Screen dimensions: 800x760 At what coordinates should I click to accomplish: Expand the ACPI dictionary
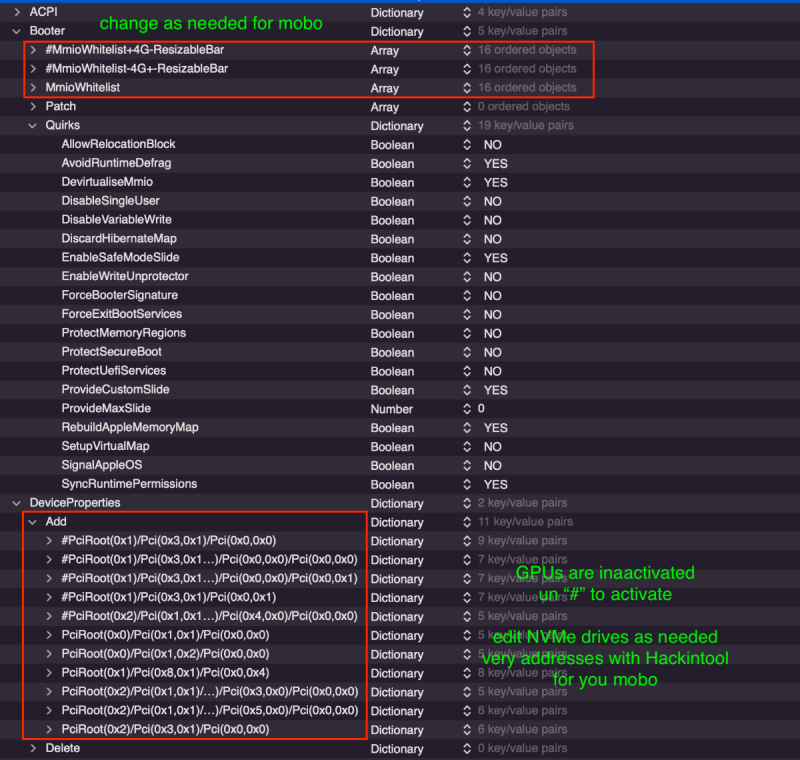(18, 13)
